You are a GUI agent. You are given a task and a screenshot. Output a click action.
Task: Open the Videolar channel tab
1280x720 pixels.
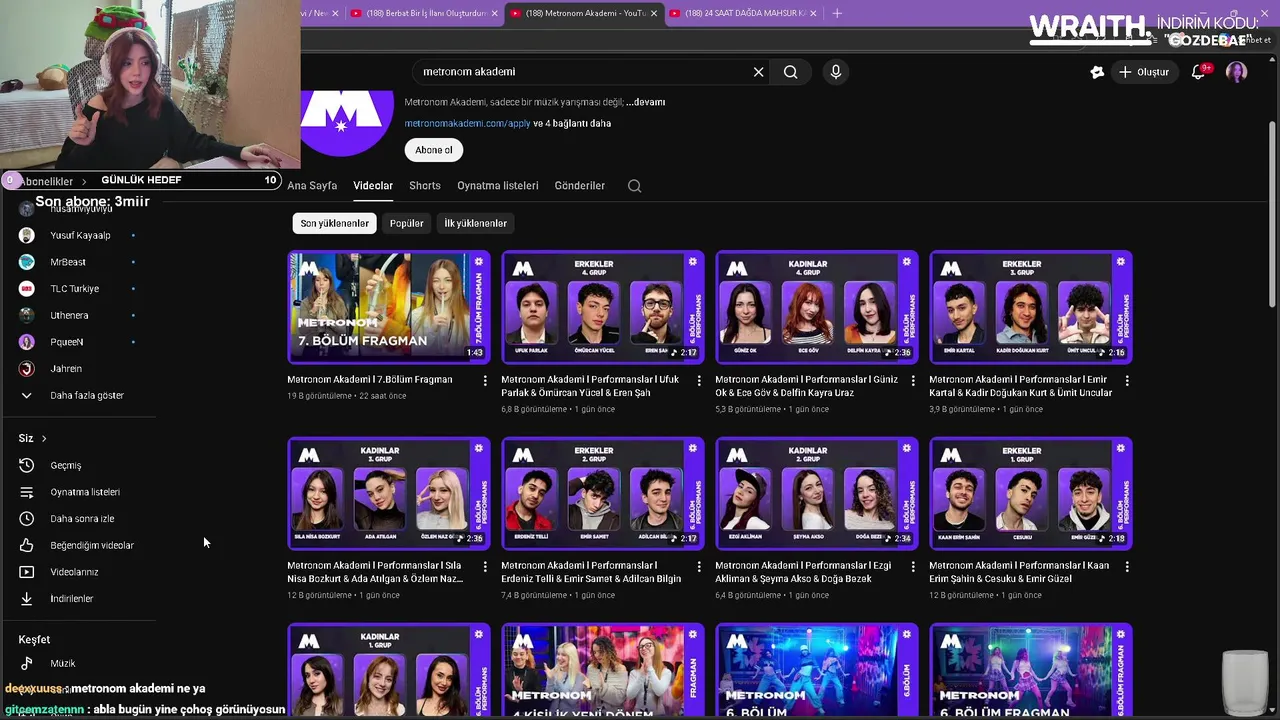click(373, 186)
